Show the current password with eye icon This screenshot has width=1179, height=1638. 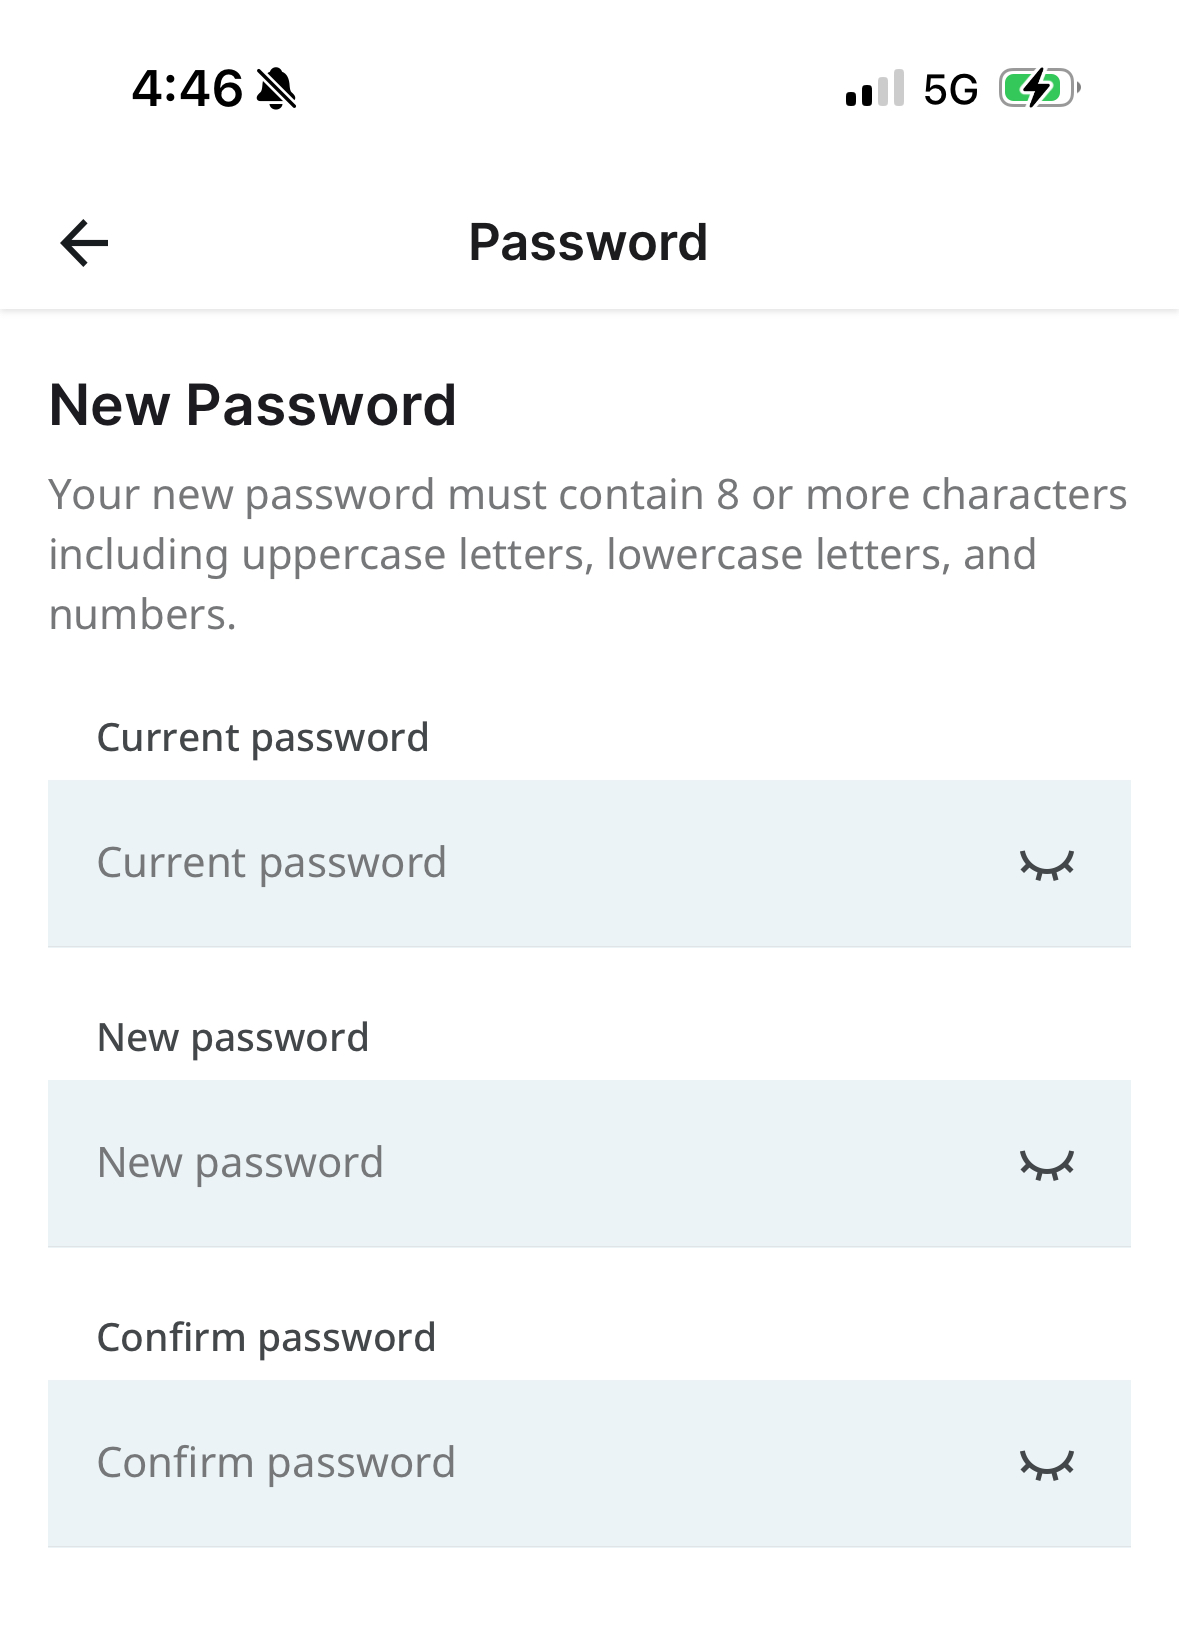tap(1046, 864)
